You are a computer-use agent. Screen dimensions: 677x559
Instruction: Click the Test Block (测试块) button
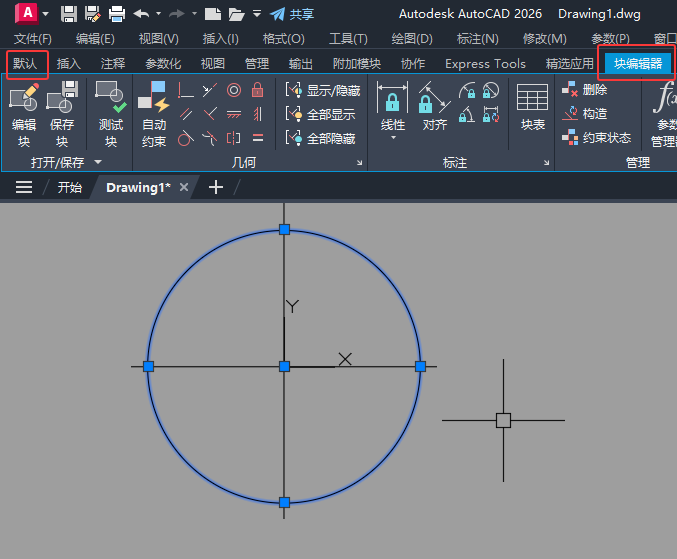(111, 114)
